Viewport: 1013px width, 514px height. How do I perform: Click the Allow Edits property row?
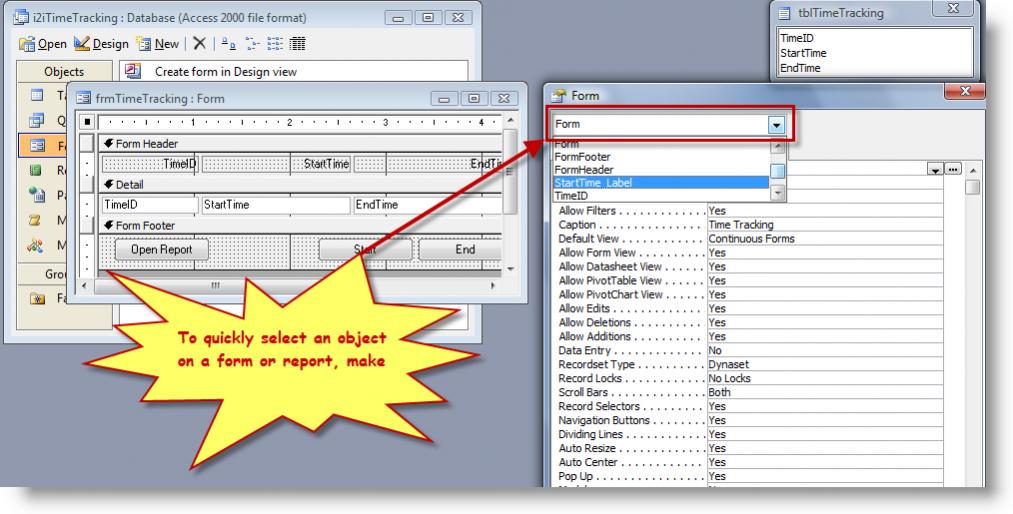(749, 308)
